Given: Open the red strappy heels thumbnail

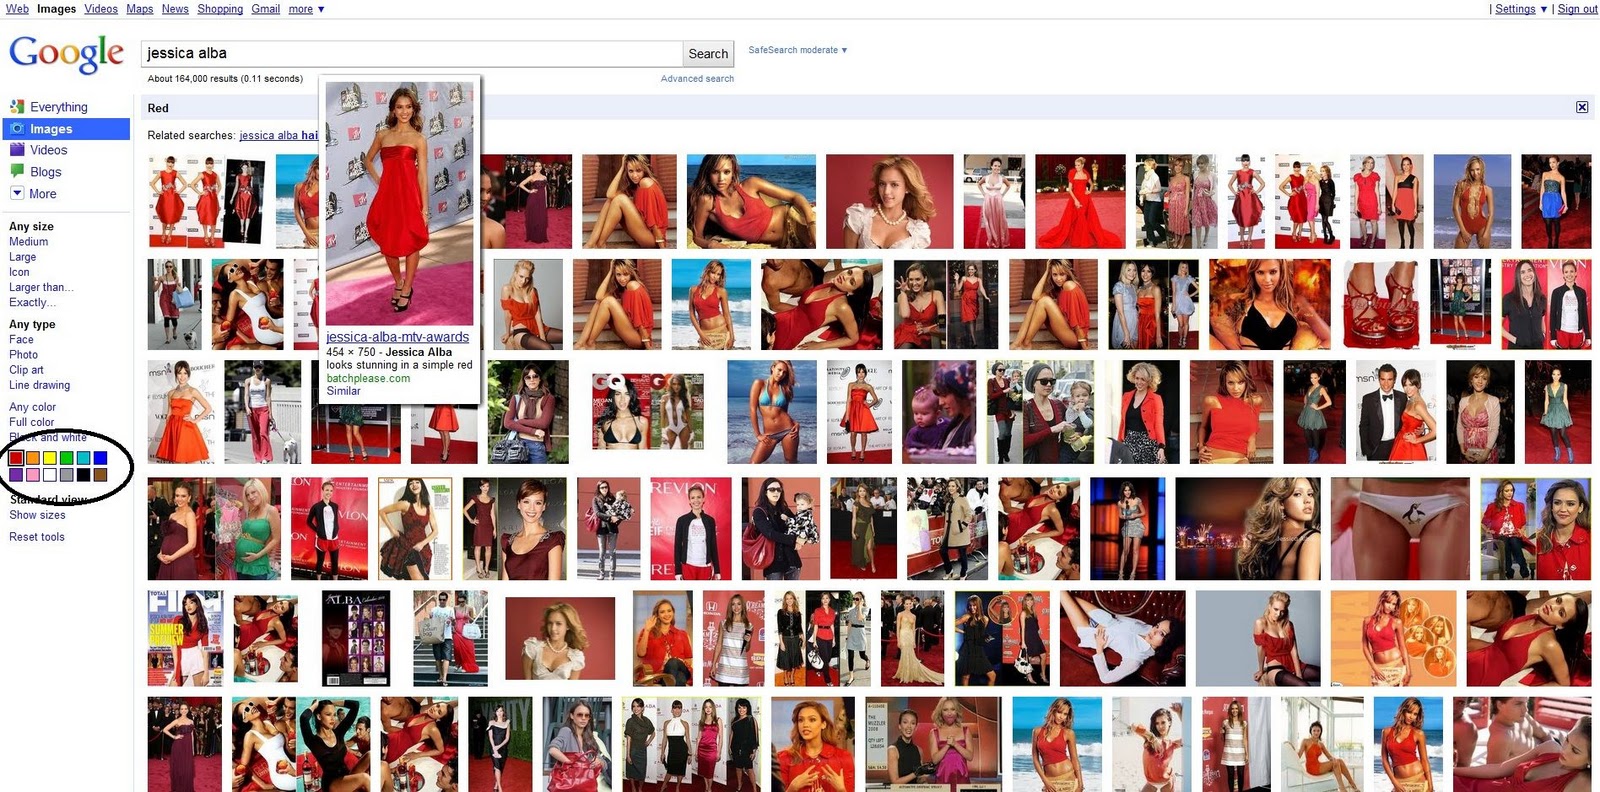Looking at the screenshot, I should [x=1380, y=304].
